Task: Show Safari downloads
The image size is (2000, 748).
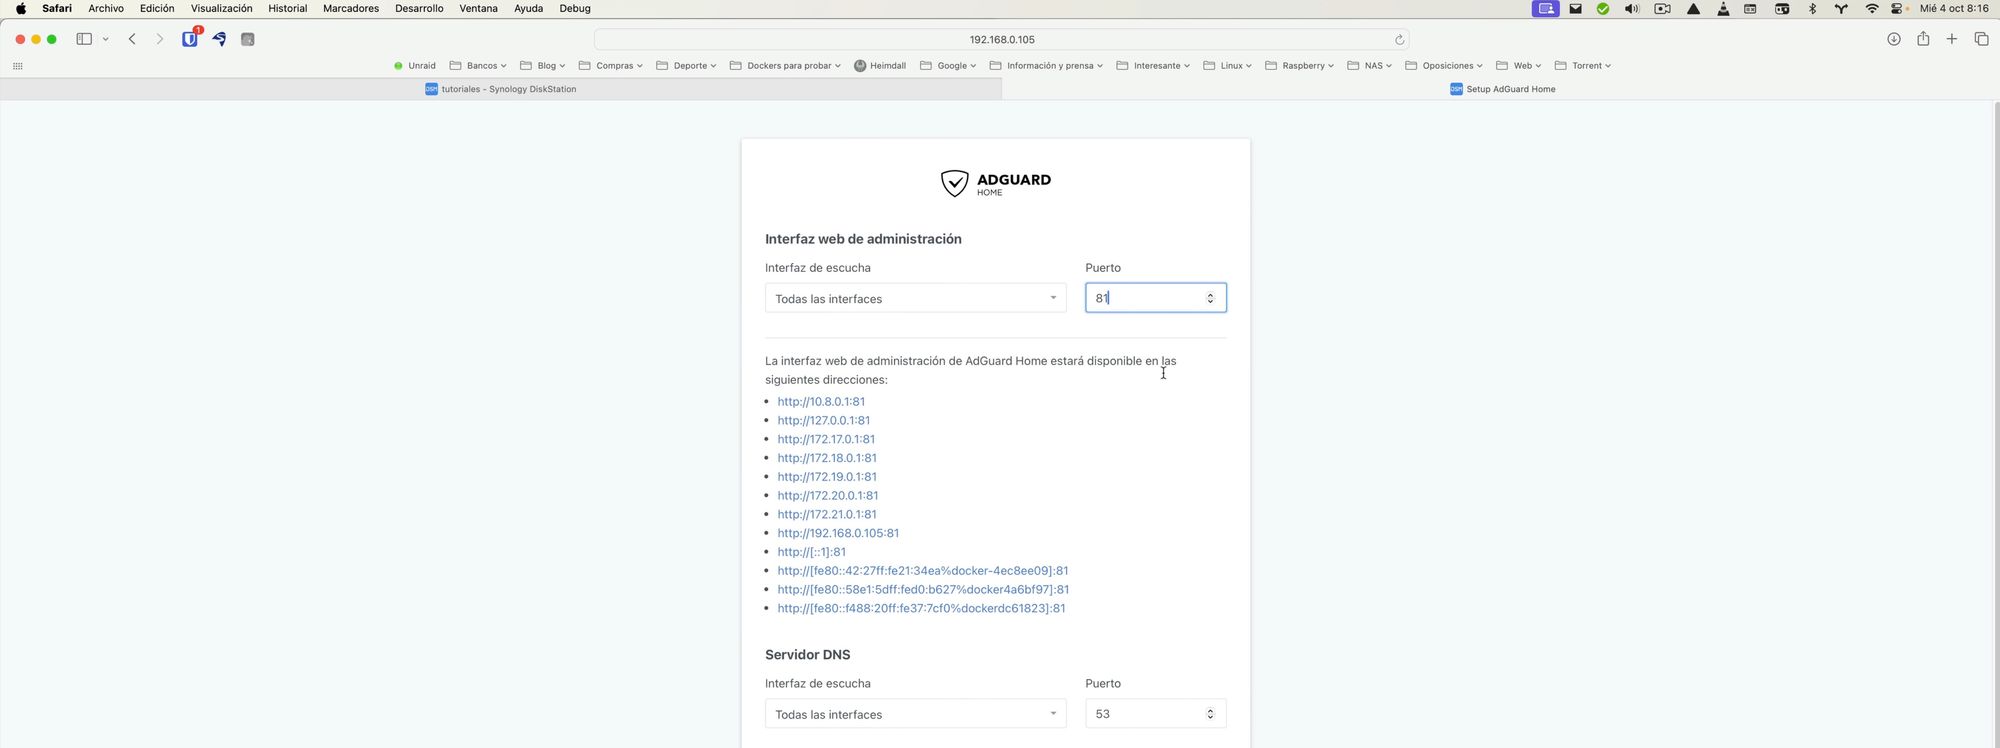Action: pos(1894,39)
